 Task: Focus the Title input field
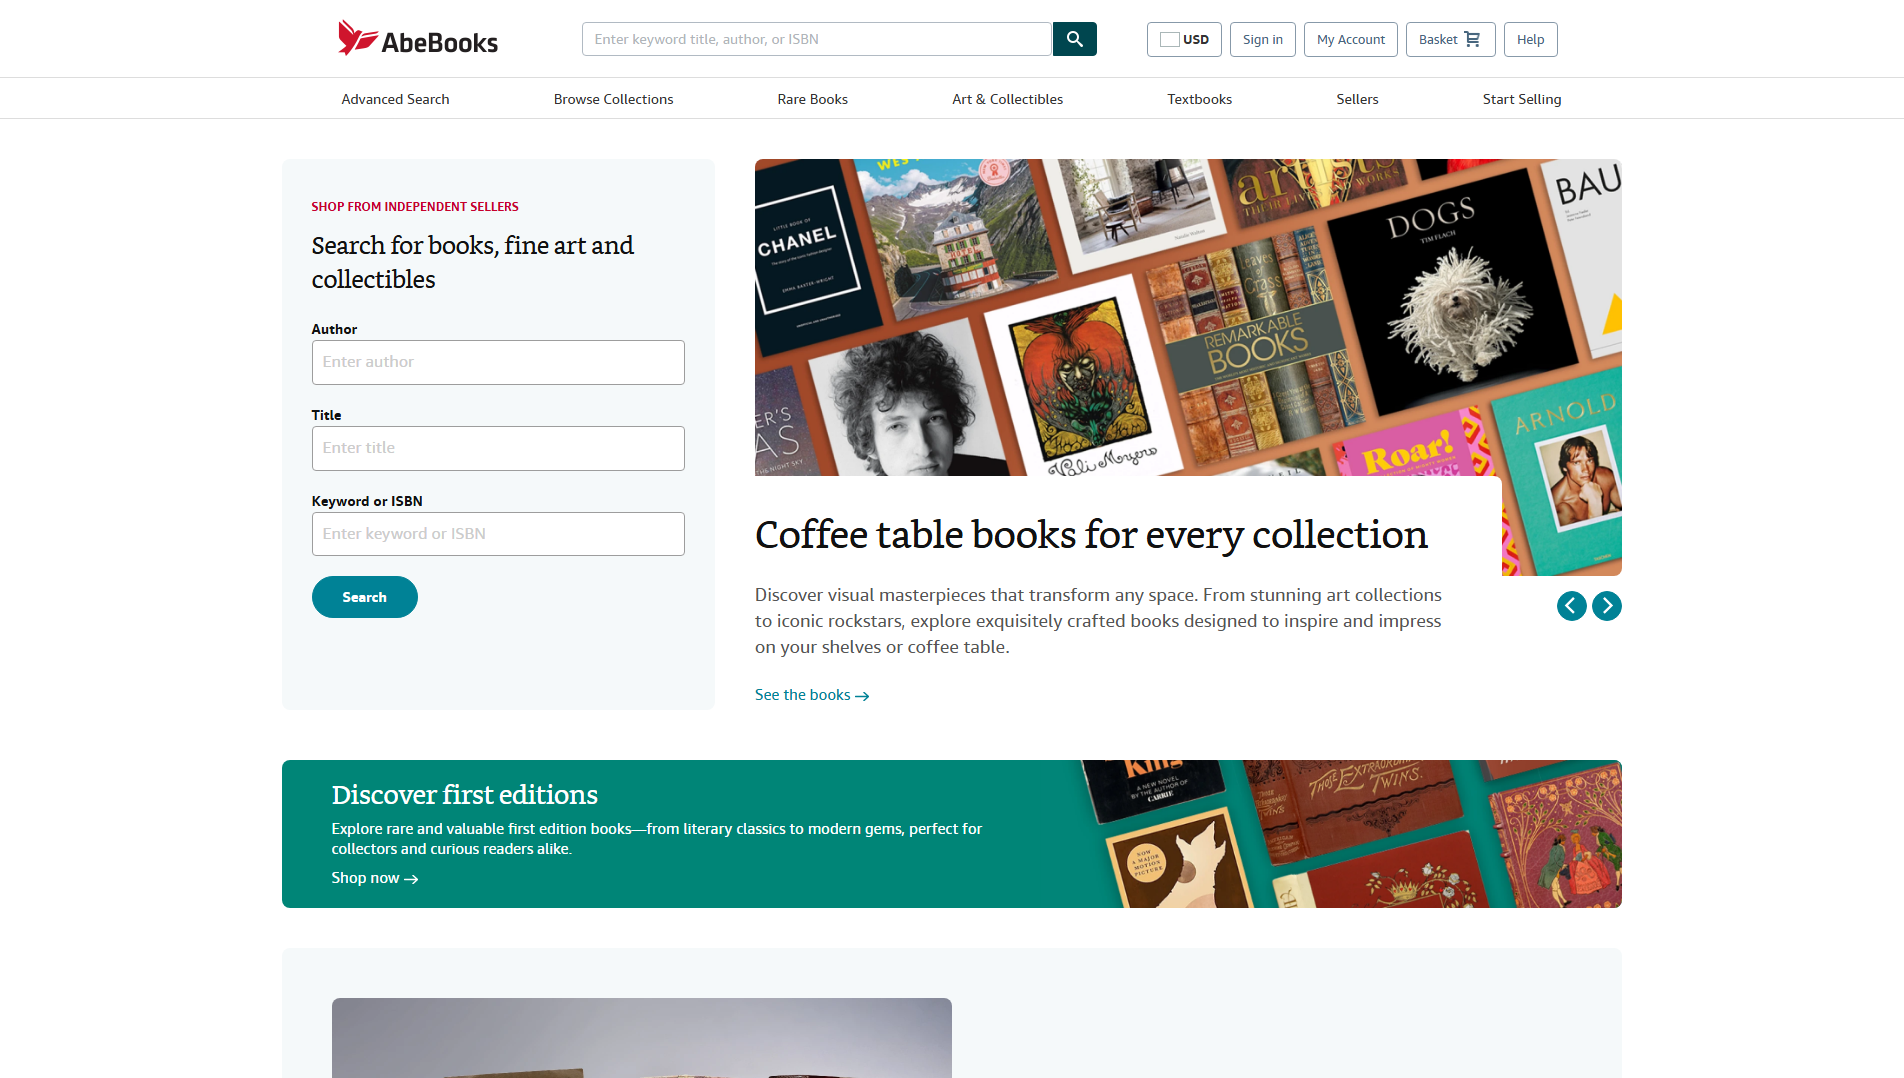pos(498,448)
